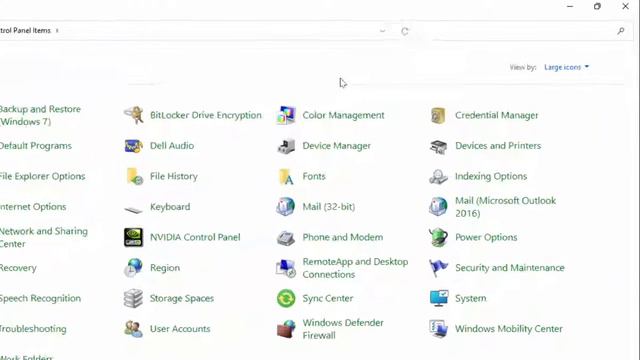
Task: Open the View by Large icons dropdown
Action: (567, 67)
